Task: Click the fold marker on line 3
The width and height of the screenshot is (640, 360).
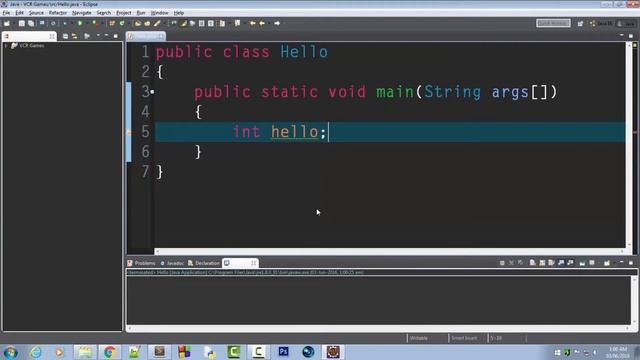Action: 152,92
